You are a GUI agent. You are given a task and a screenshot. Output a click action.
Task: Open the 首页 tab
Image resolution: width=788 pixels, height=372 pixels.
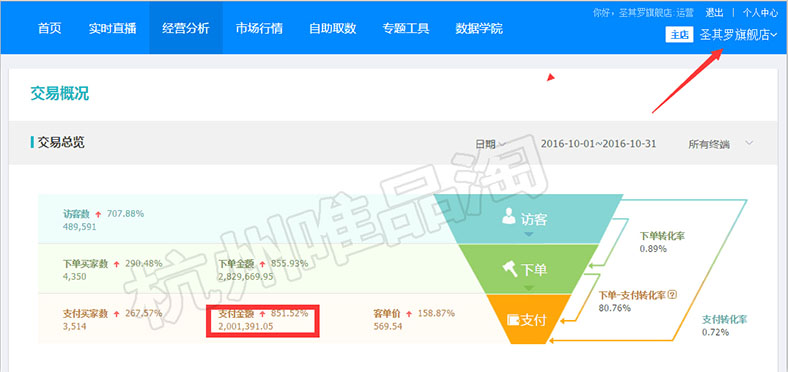click(x=50, y=28)
